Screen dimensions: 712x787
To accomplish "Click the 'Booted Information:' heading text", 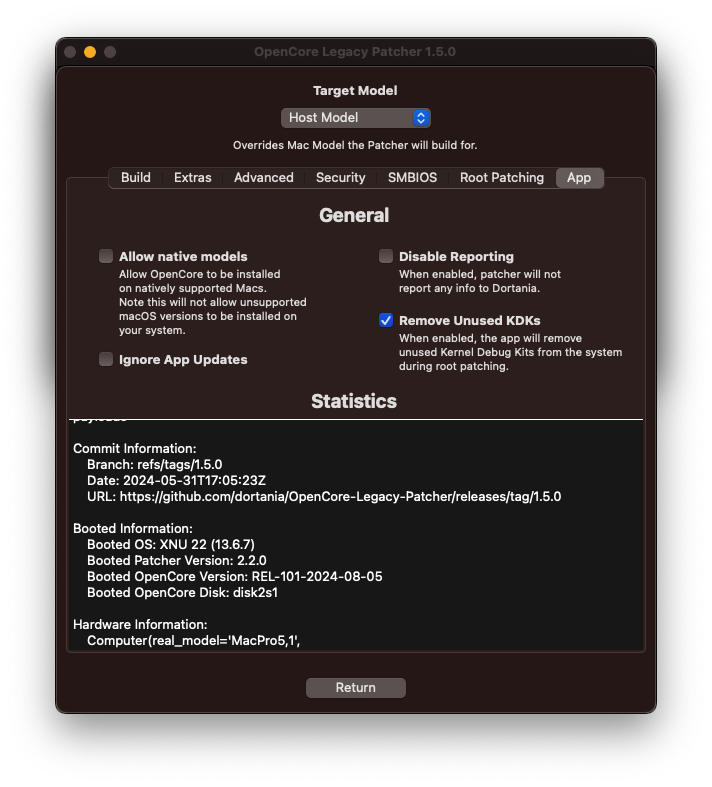I will click(133, 528).
